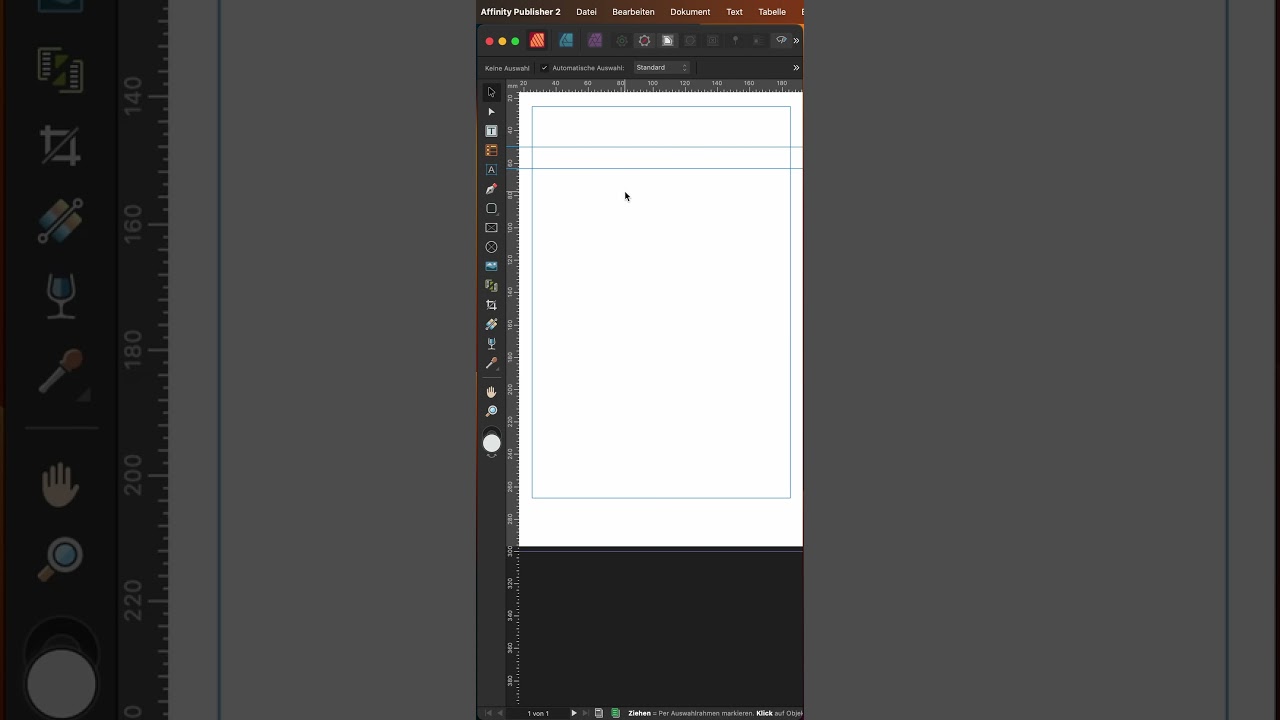
Task: Select the Place Image tool
Action: [x=491, y=266]
